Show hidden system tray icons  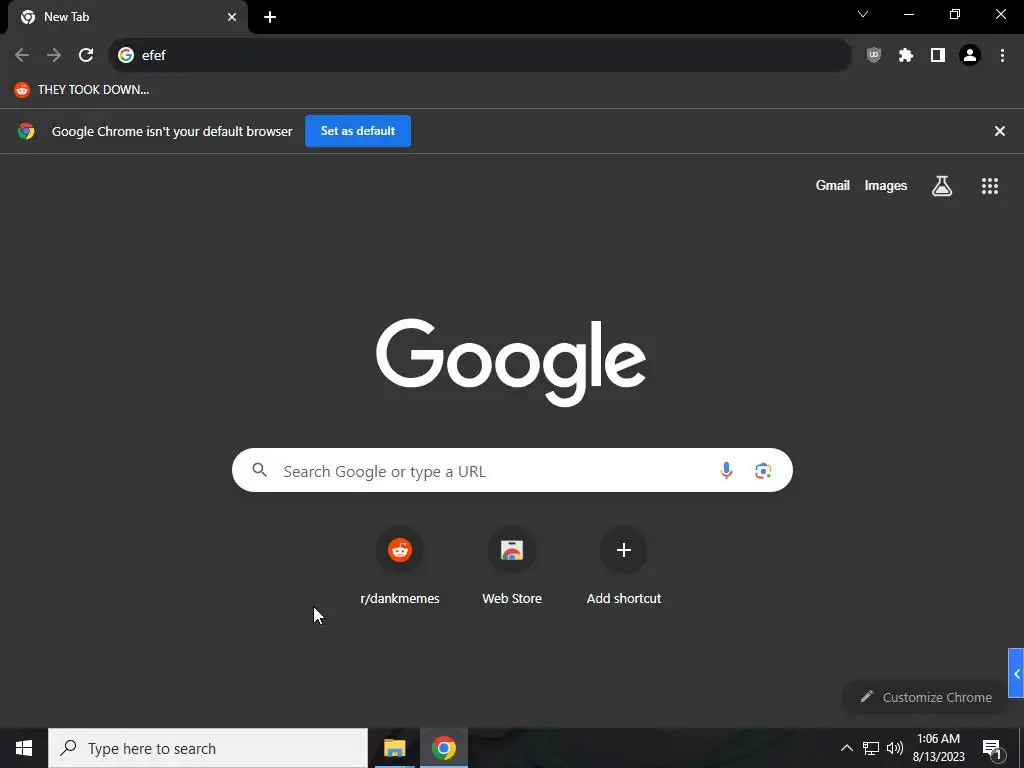click(x=846, y=748)
